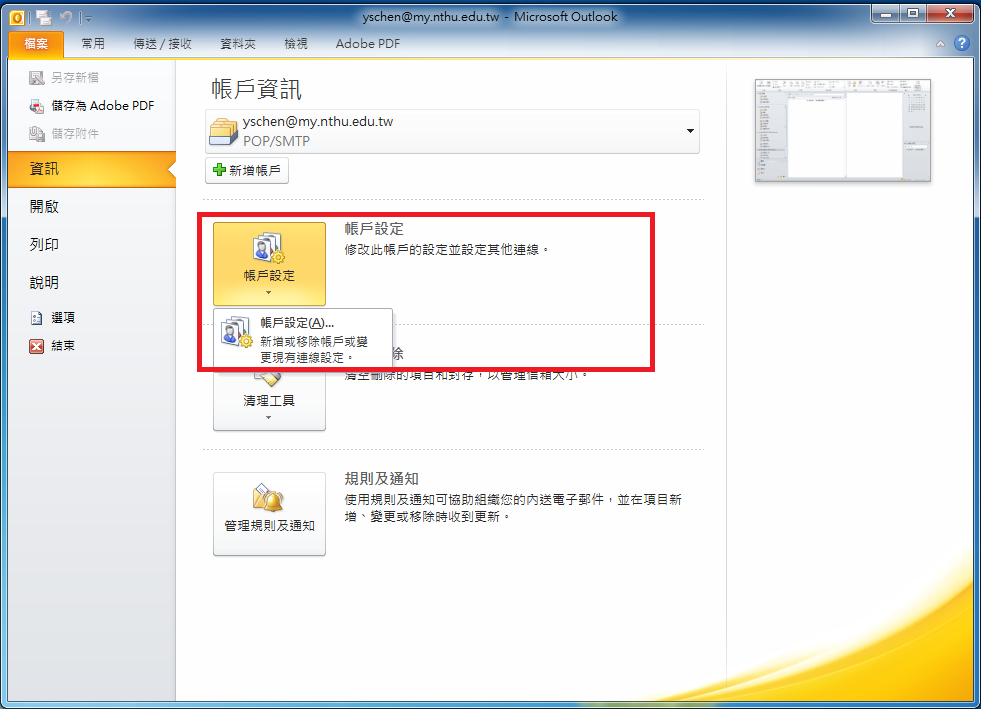981x709 pixels.
Task: Click the 新增帳戶 add account button
Action: tap(247, 171)
